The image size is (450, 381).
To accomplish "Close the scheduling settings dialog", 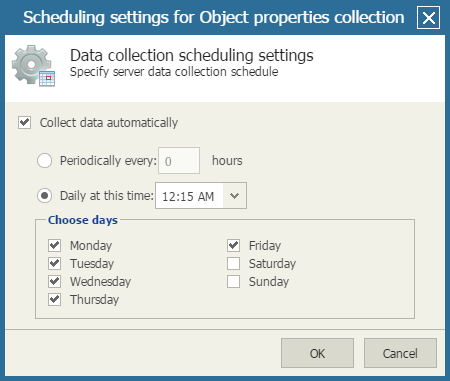I will pyautogui.click(x=428, y=18).
